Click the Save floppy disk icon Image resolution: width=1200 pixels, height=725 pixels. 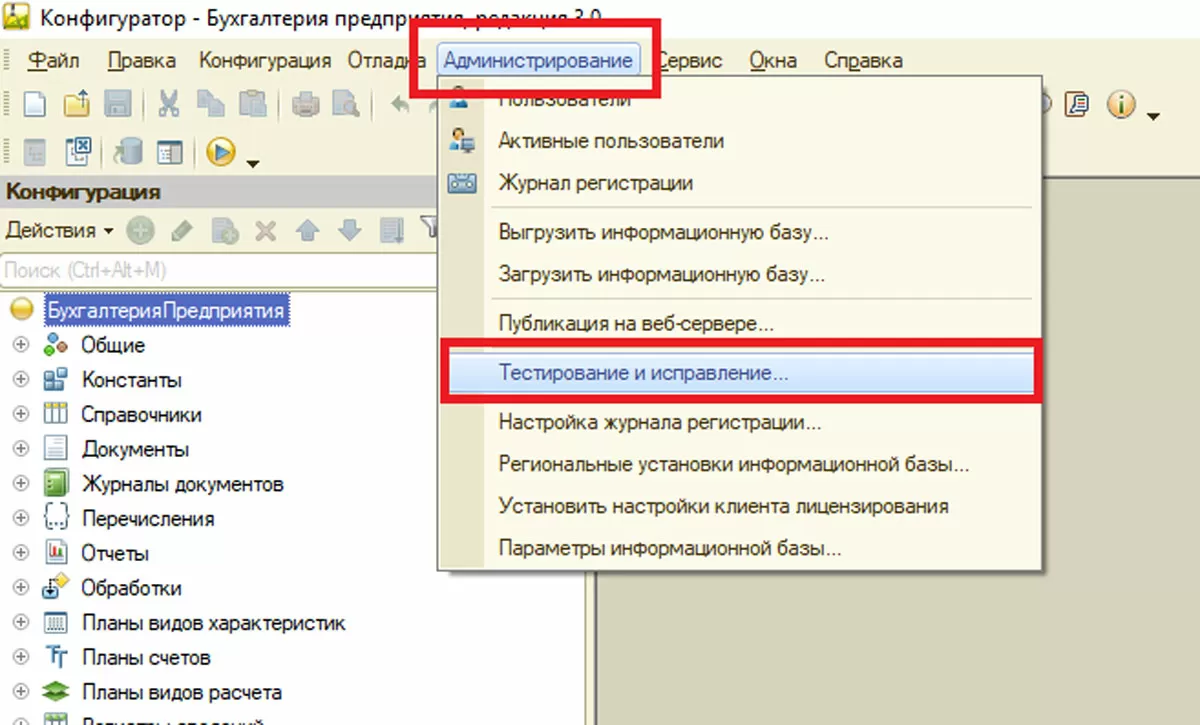click(118, 104)
